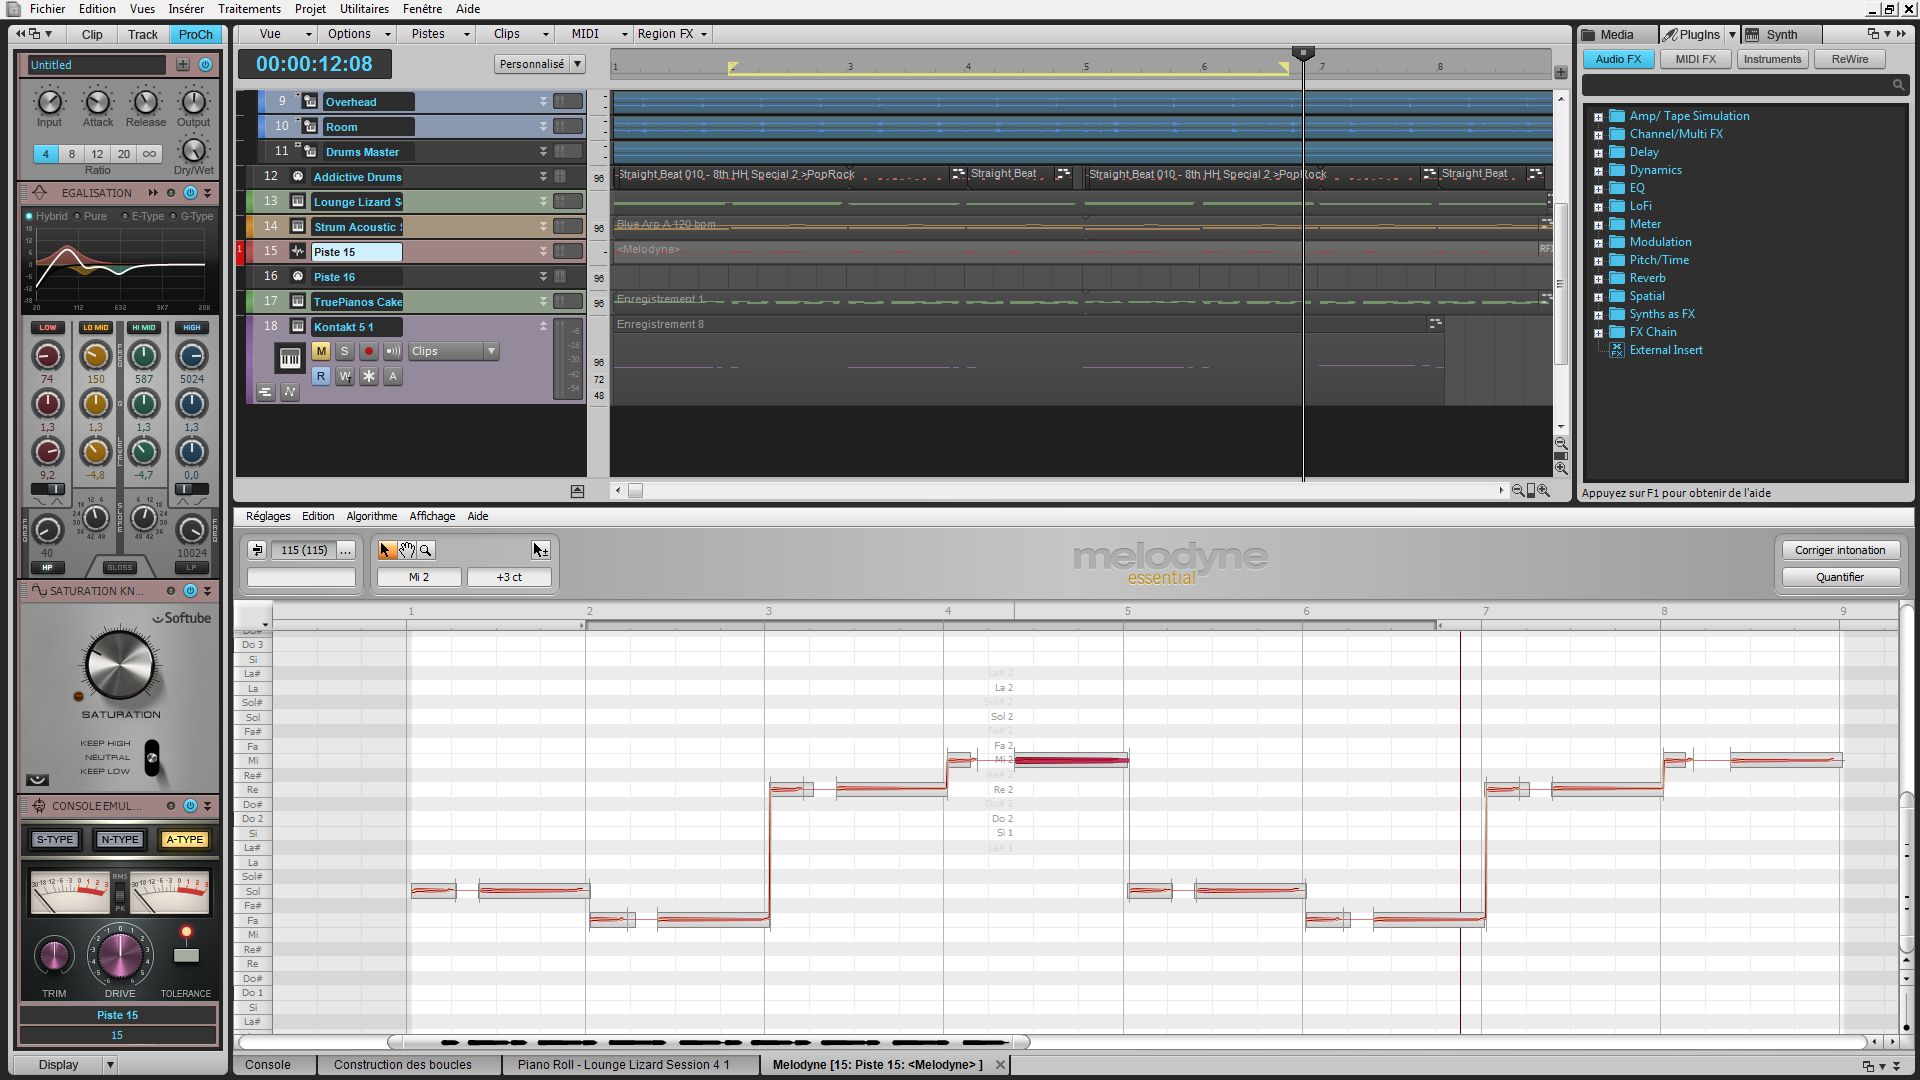This screenshot has width=1920, height=1080.
Task: Switch to the Console tab
Action: pos(270,1065)
